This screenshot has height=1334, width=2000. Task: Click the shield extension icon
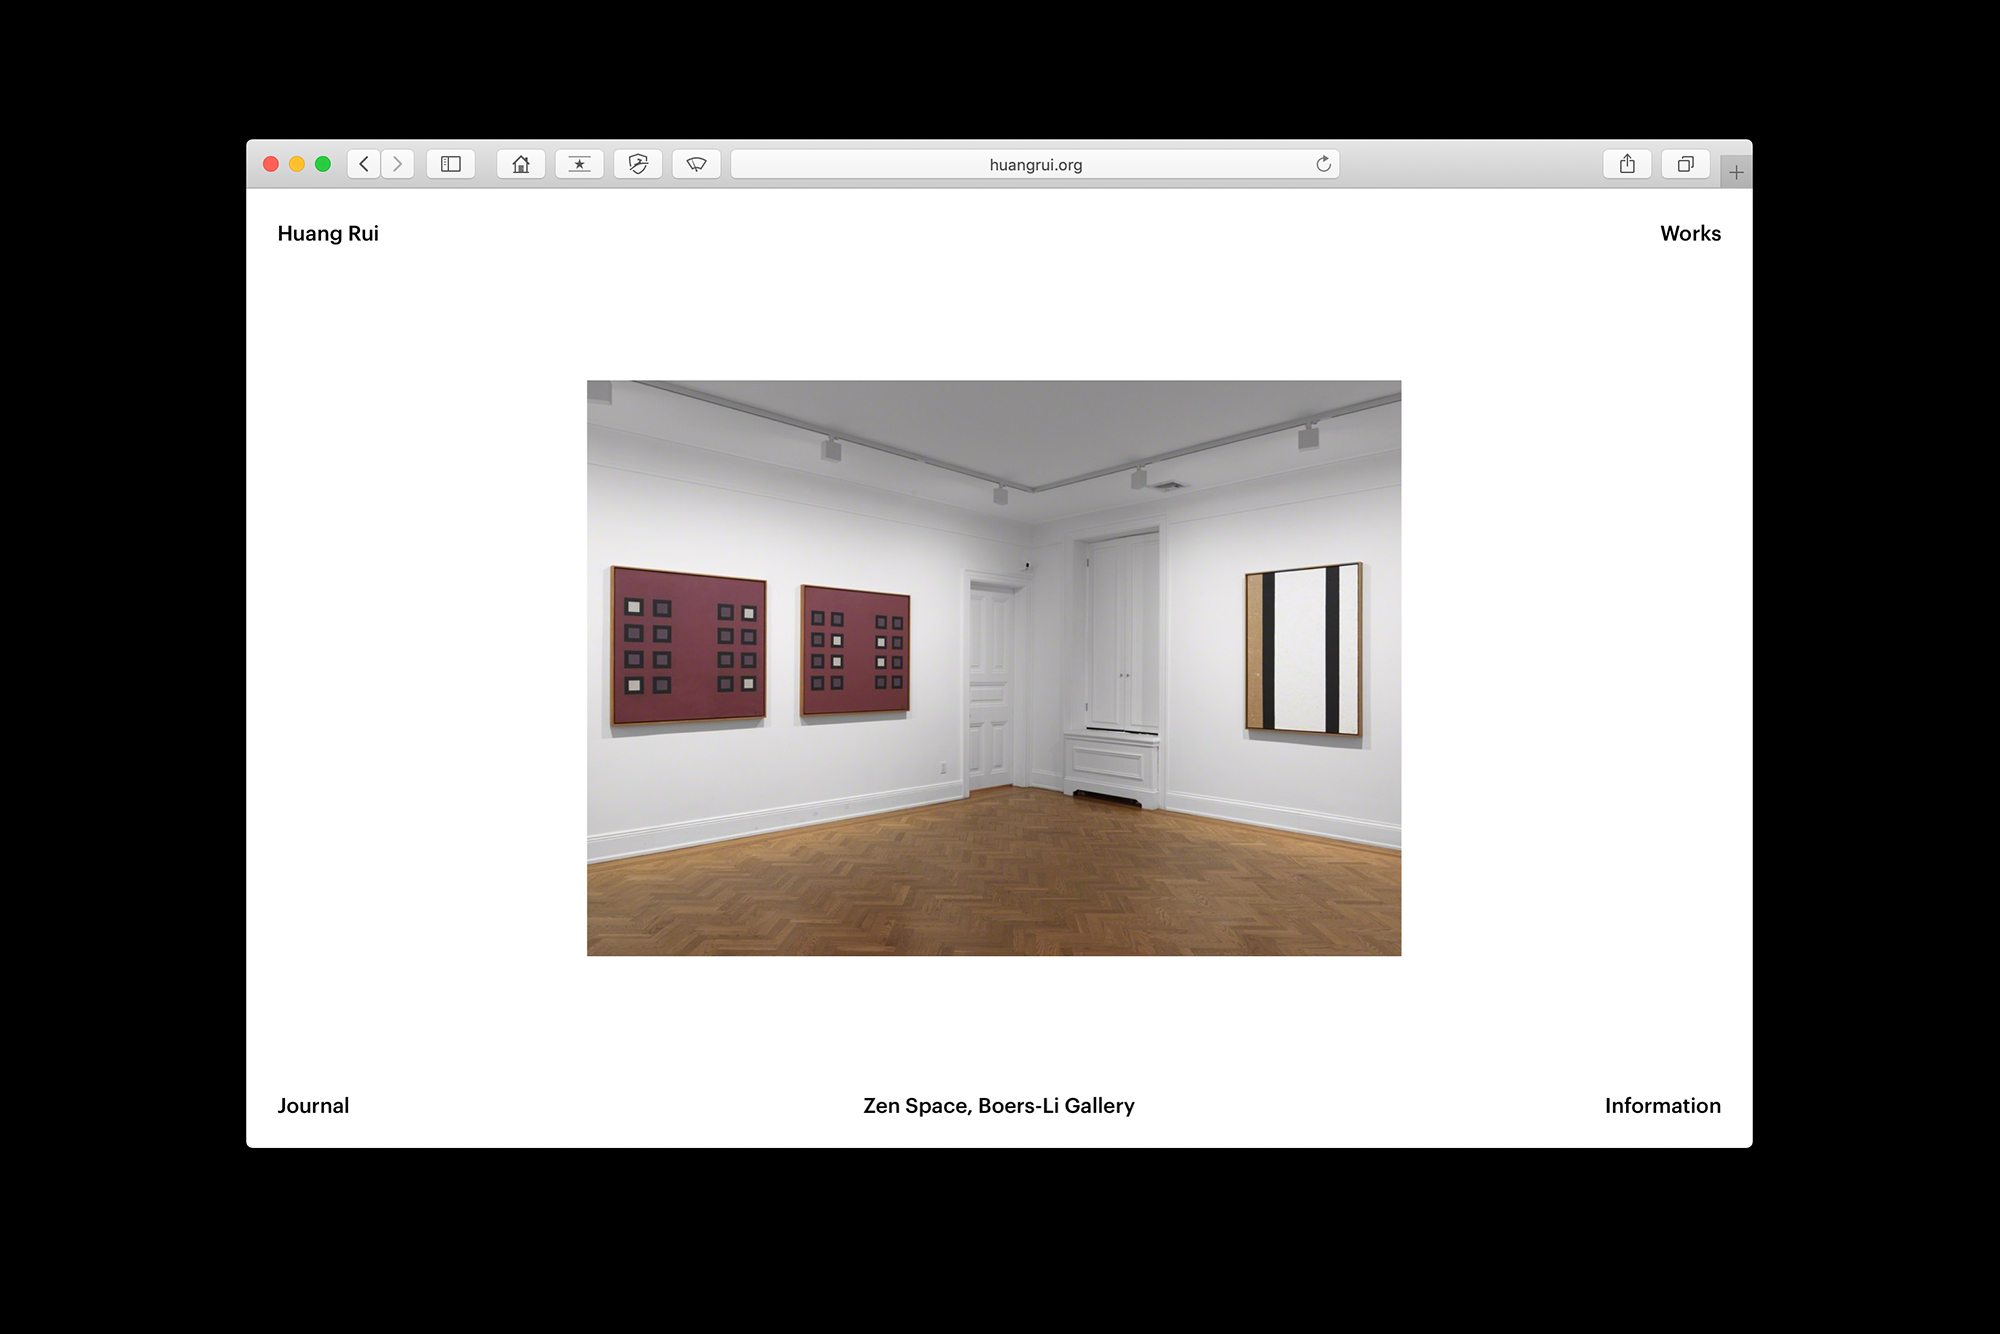coord(638,164)
